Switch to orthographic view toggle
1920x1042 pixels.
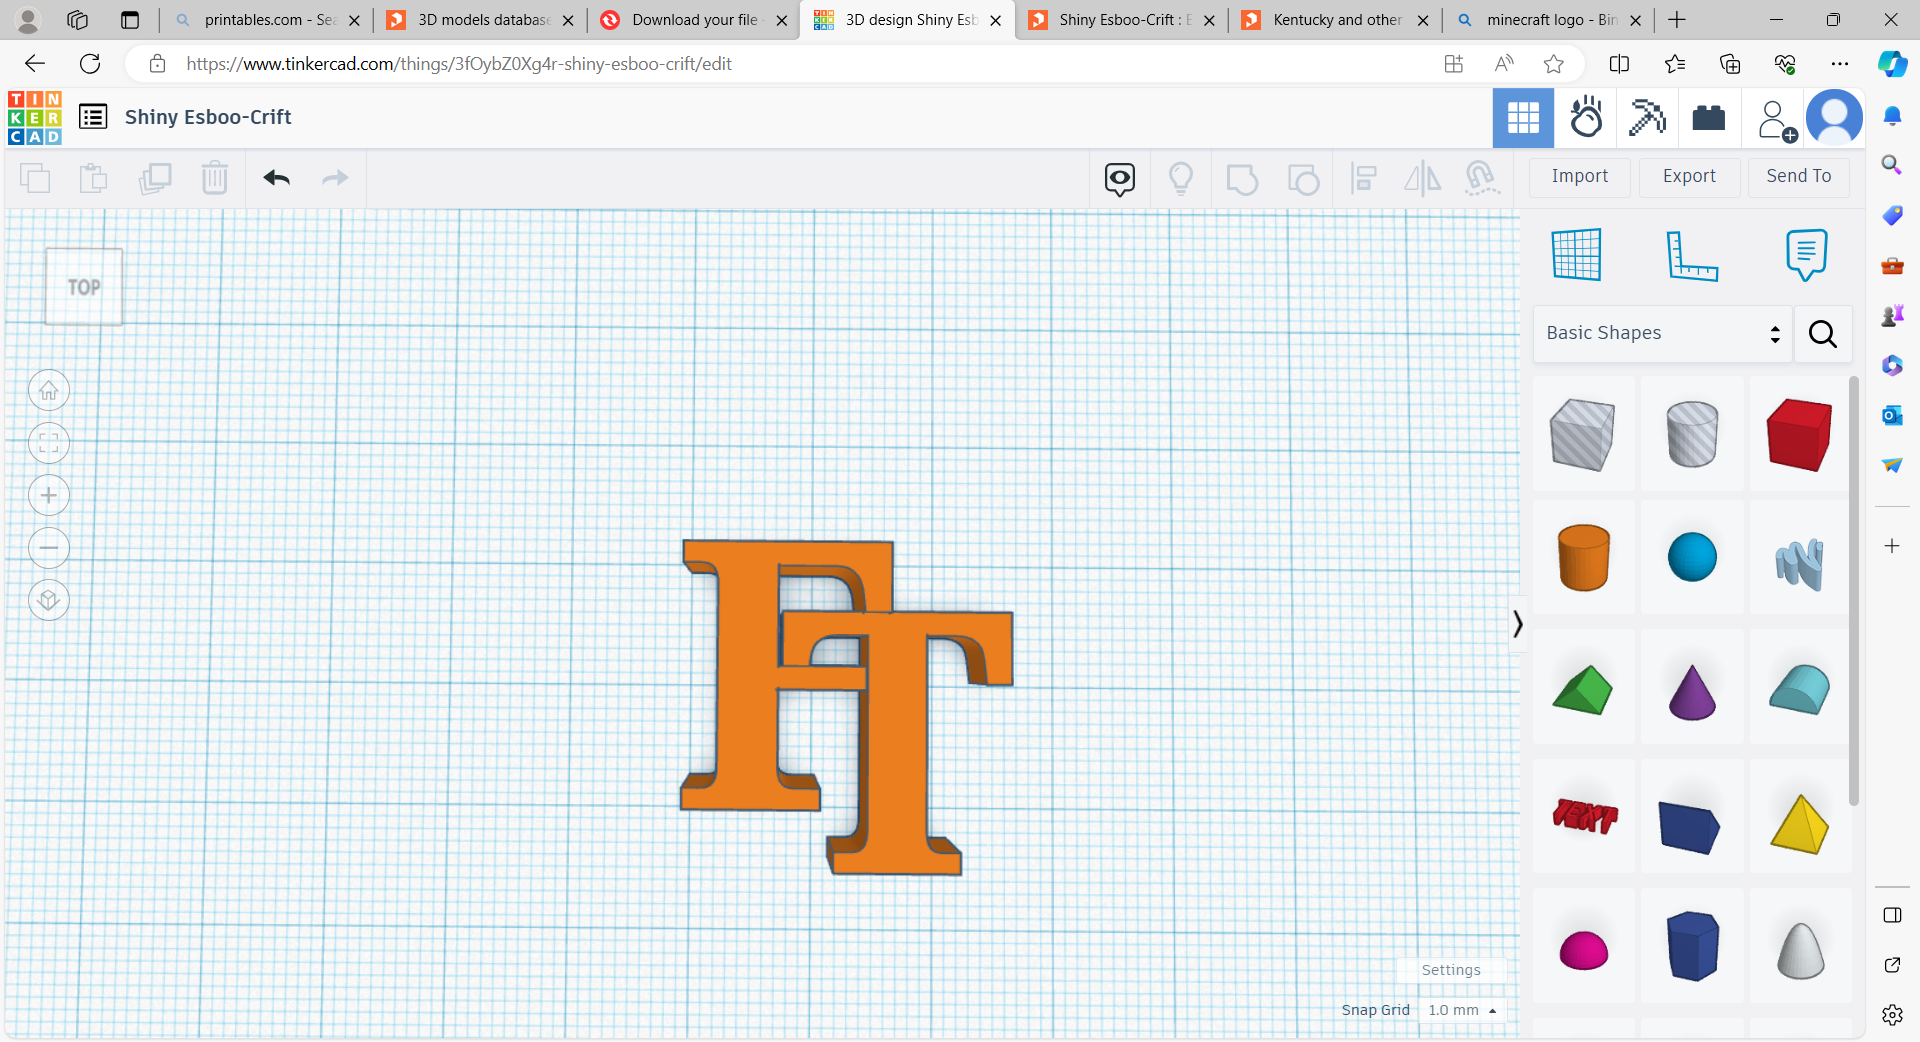[x=49, y=601]
